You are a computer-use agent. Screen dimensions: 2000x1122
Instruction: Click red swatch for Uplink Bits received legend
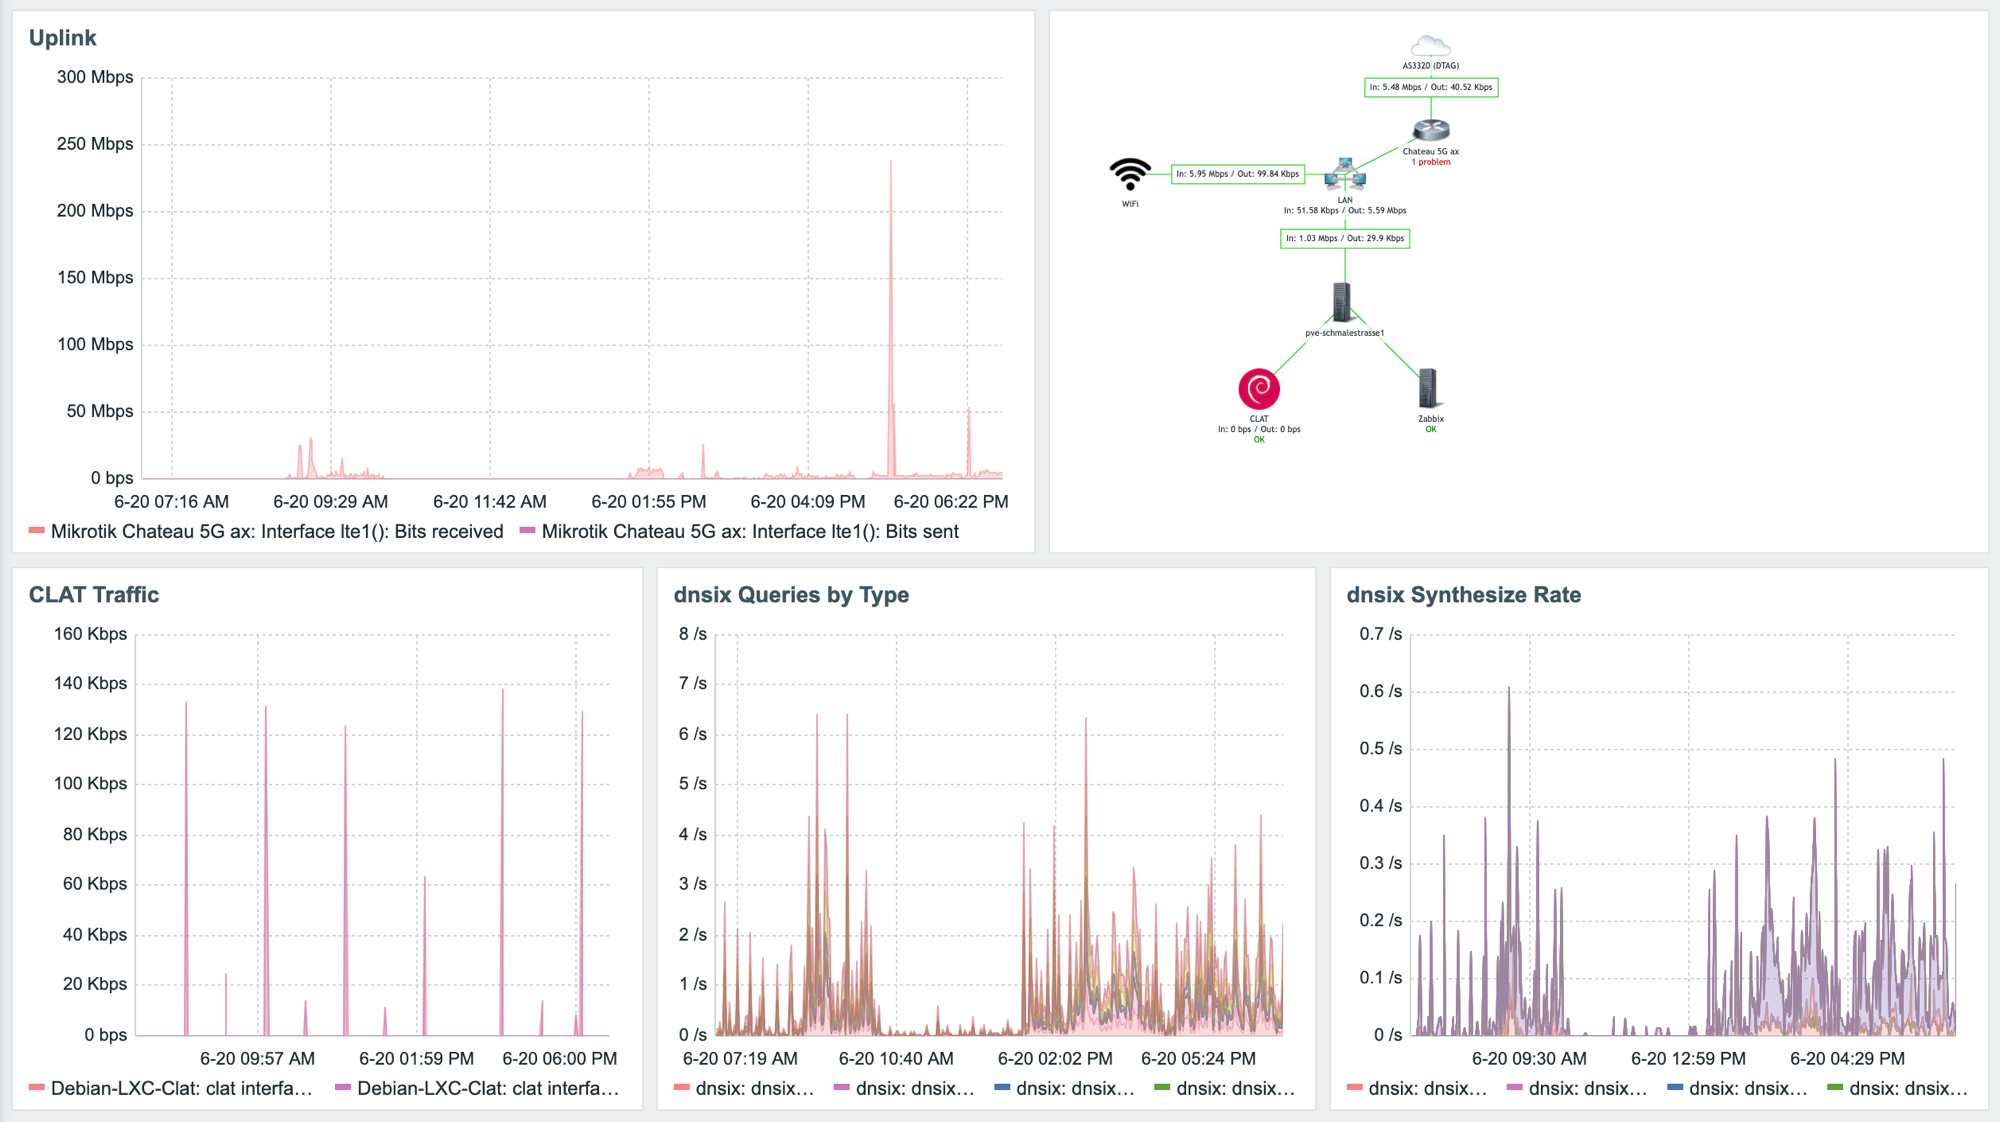[37, 531]
